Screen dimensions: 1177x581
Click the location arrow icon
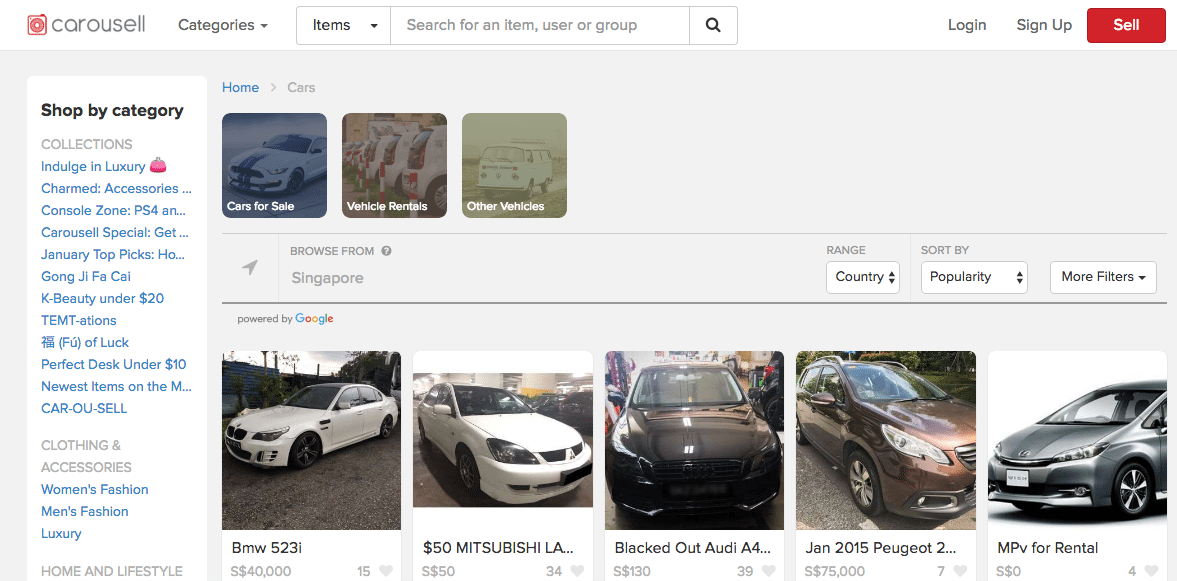(250, 267)
